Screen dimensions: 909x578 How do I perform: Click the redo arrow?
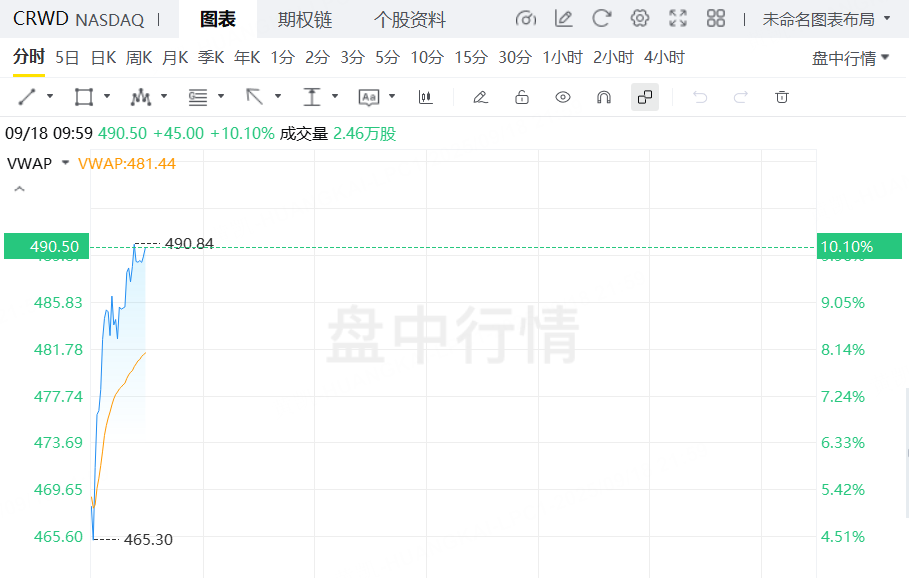tap(741, 97)
